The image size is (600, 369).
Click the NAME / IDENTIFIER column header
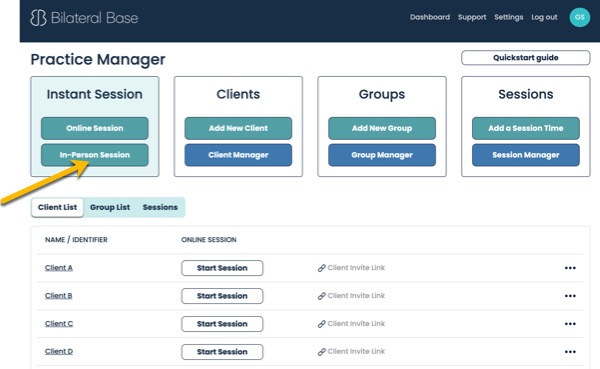(76, 240)
